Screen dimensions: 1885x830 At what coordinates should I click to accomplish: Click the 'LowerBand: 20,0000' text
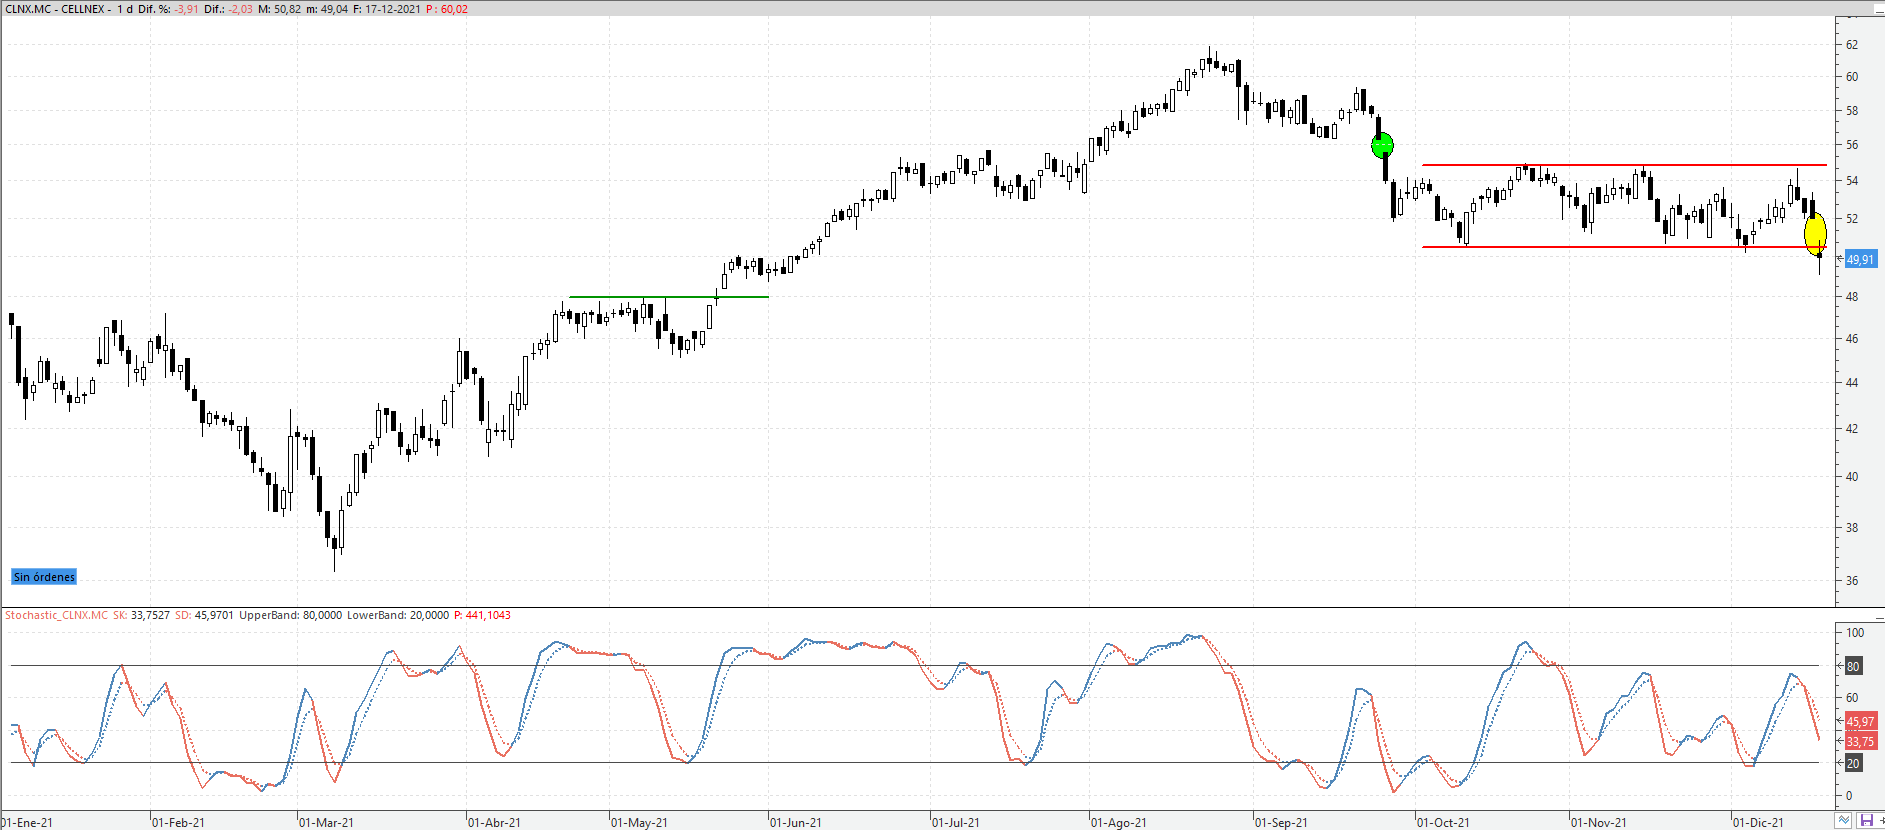[398, 615]
